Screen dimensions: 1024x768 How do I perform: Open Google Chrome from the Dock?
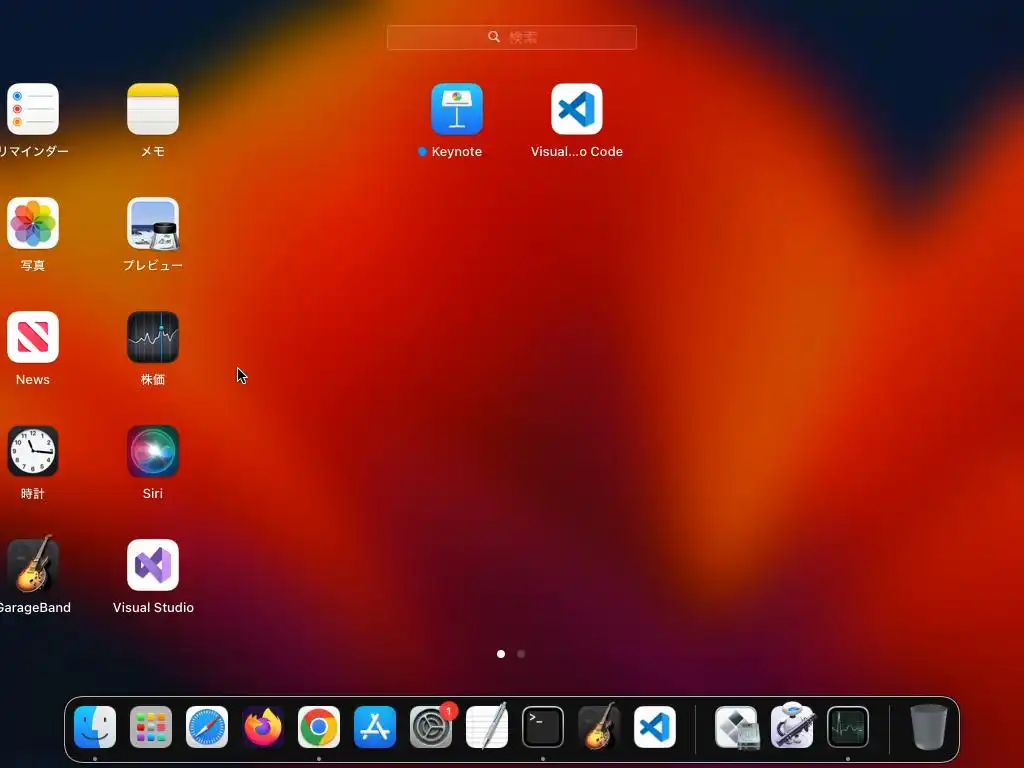(x=319, y=727)
